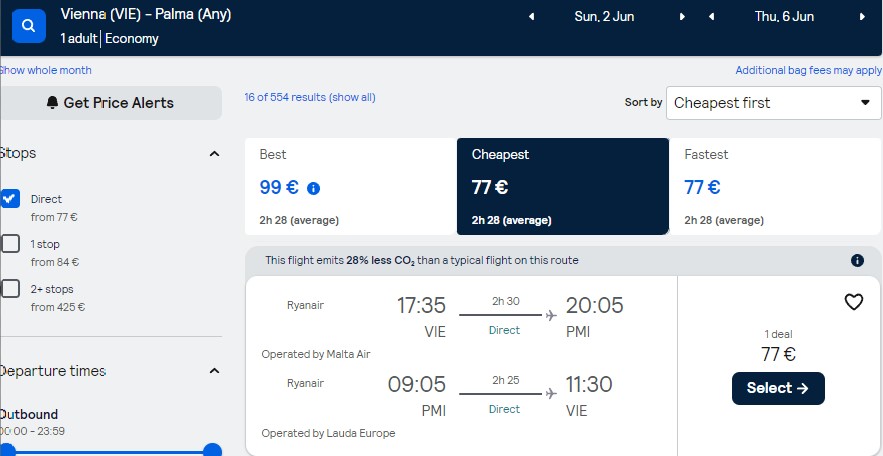Save flight with the heart icon
The height and width of the screenshot is (456, 883).
[x=854, y=302]
